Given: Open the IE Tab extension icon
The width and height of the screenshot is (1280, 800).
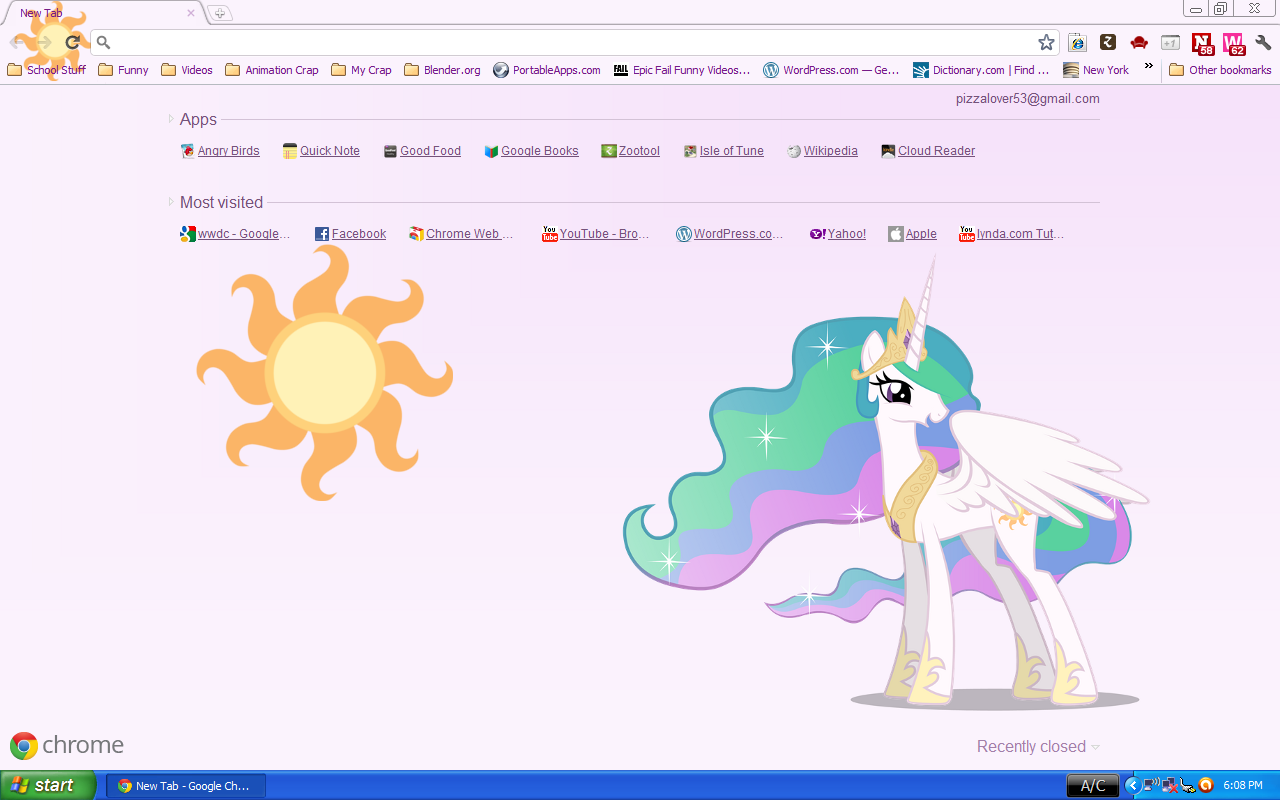Looking at the screenshot, I should click(1077, 42).
